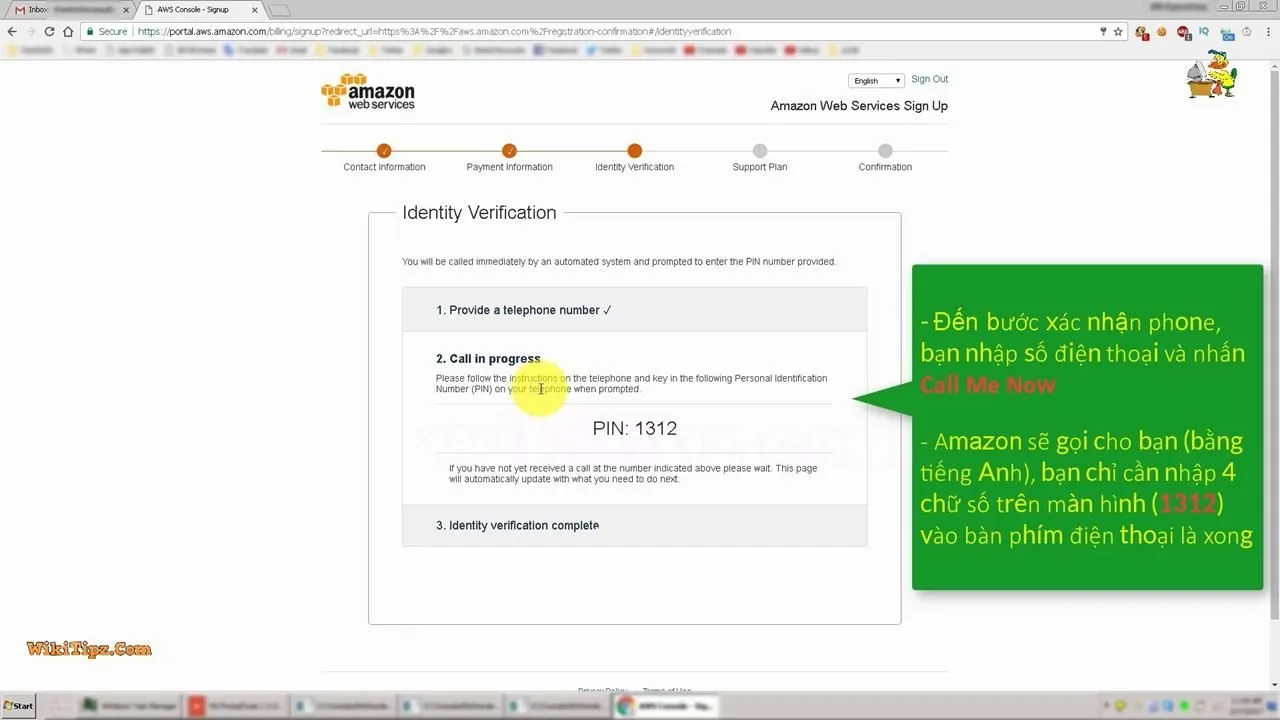
Task: Click the 'Contact Information' step label
Action: click(x=384, y=167)
